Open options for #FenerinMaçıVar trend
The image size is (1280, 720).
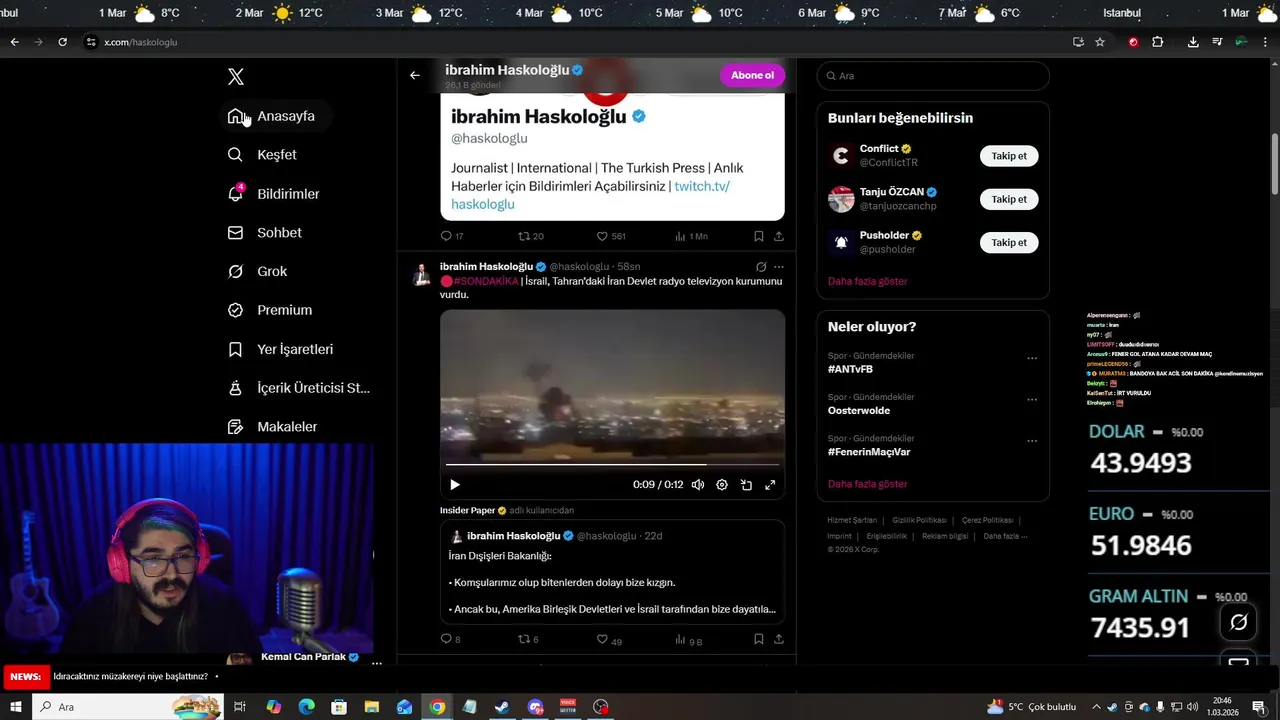click(x=1032, y=441)
